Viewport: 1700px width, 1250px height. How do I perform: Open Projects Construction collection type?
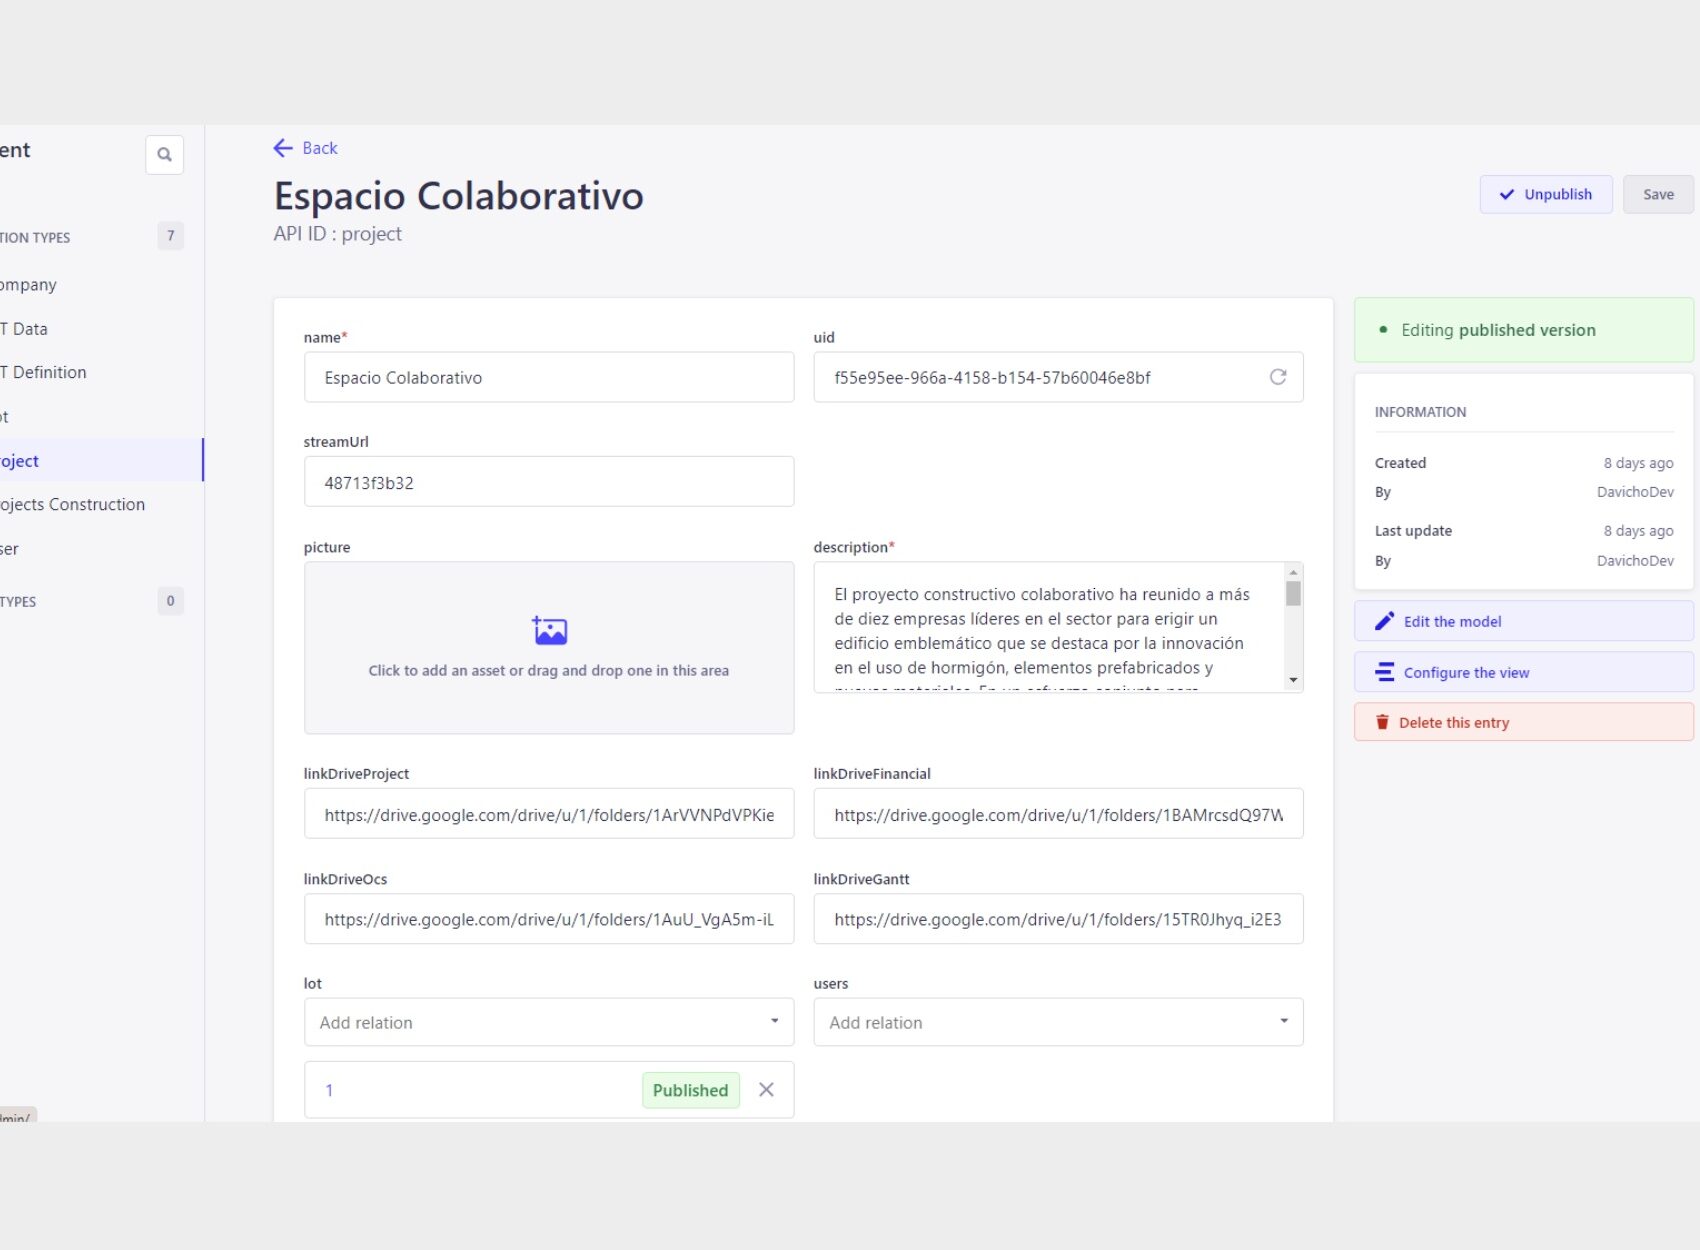[x=72, y=504]
